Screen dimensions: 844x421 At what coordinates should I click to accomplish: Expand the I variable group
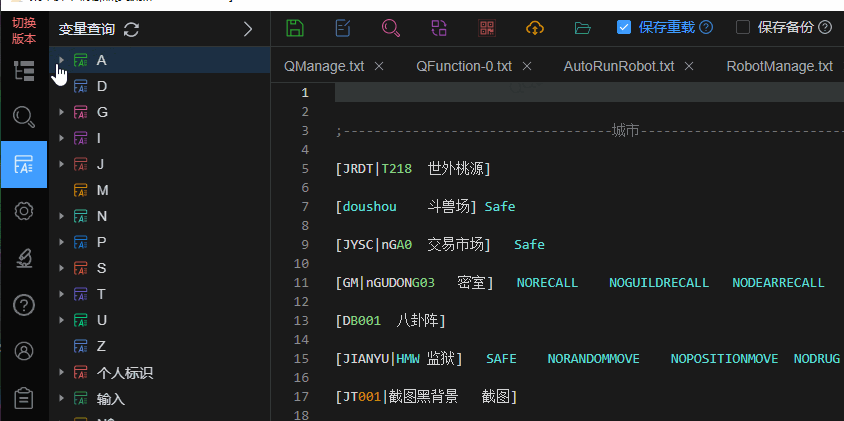[x=61, y=138]
